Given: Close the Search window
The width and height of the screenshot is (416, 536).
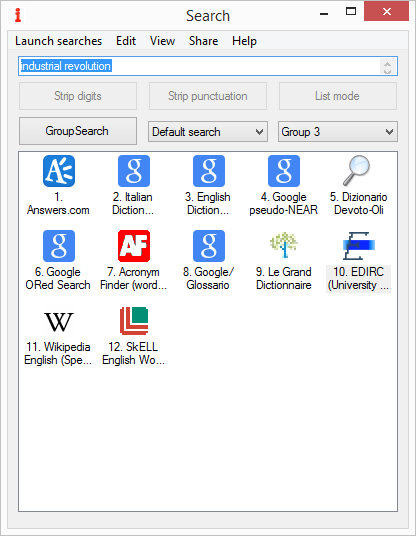Looking at the screenshot, I should pos(387,12).
